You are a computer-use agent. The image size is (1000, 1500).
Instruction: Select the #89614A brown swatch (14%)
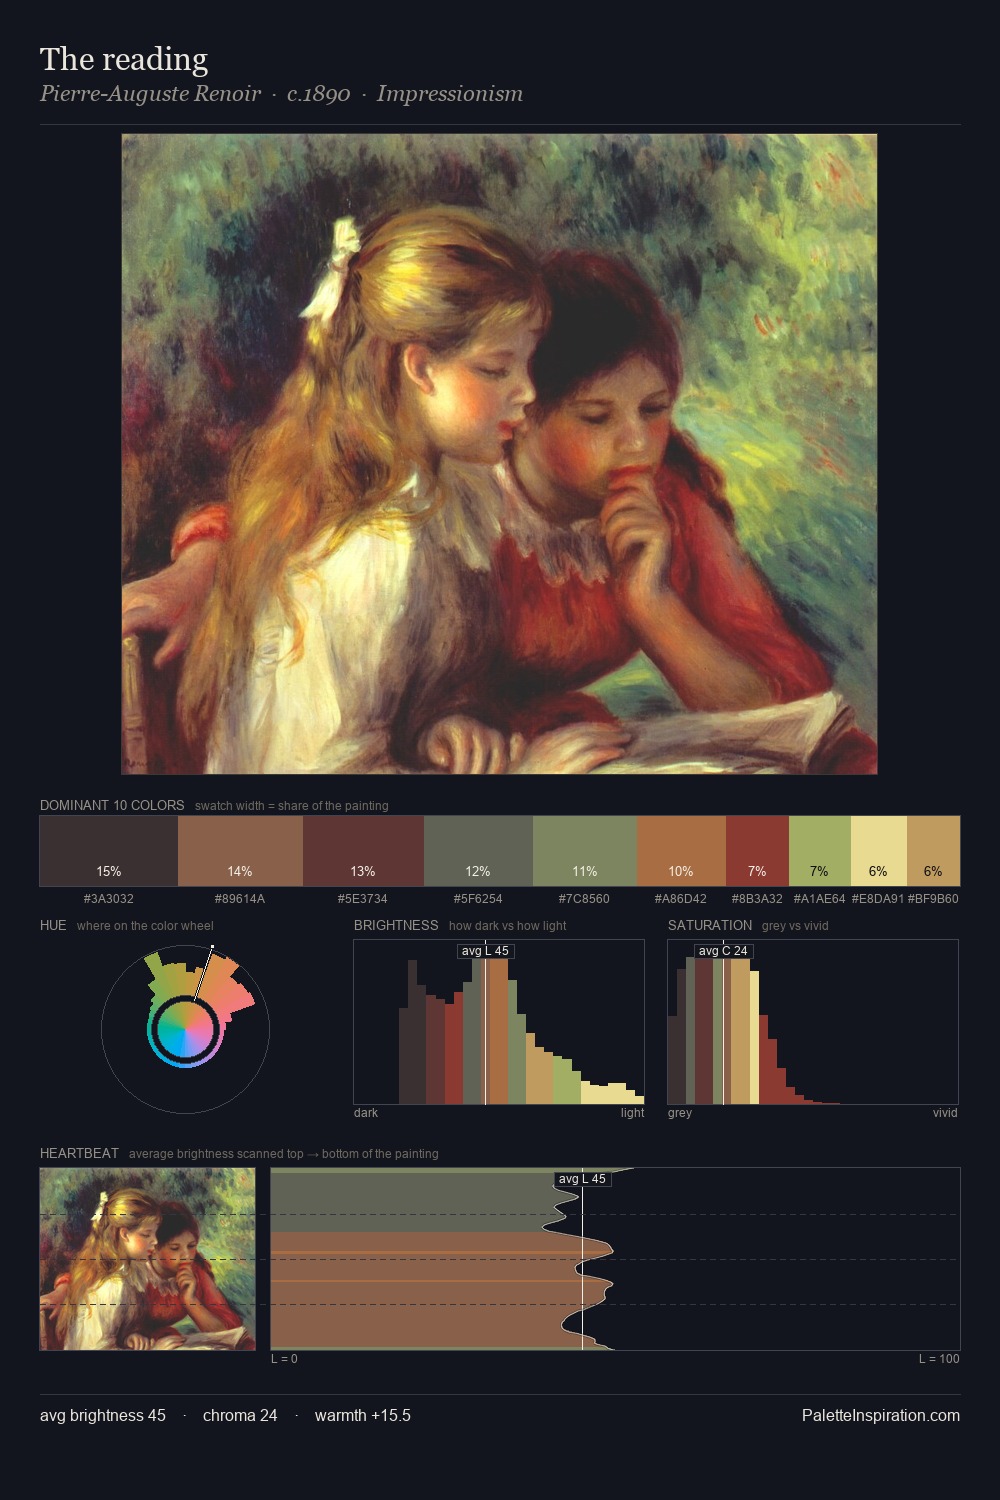pyautogui.click(x=240, y=851)
